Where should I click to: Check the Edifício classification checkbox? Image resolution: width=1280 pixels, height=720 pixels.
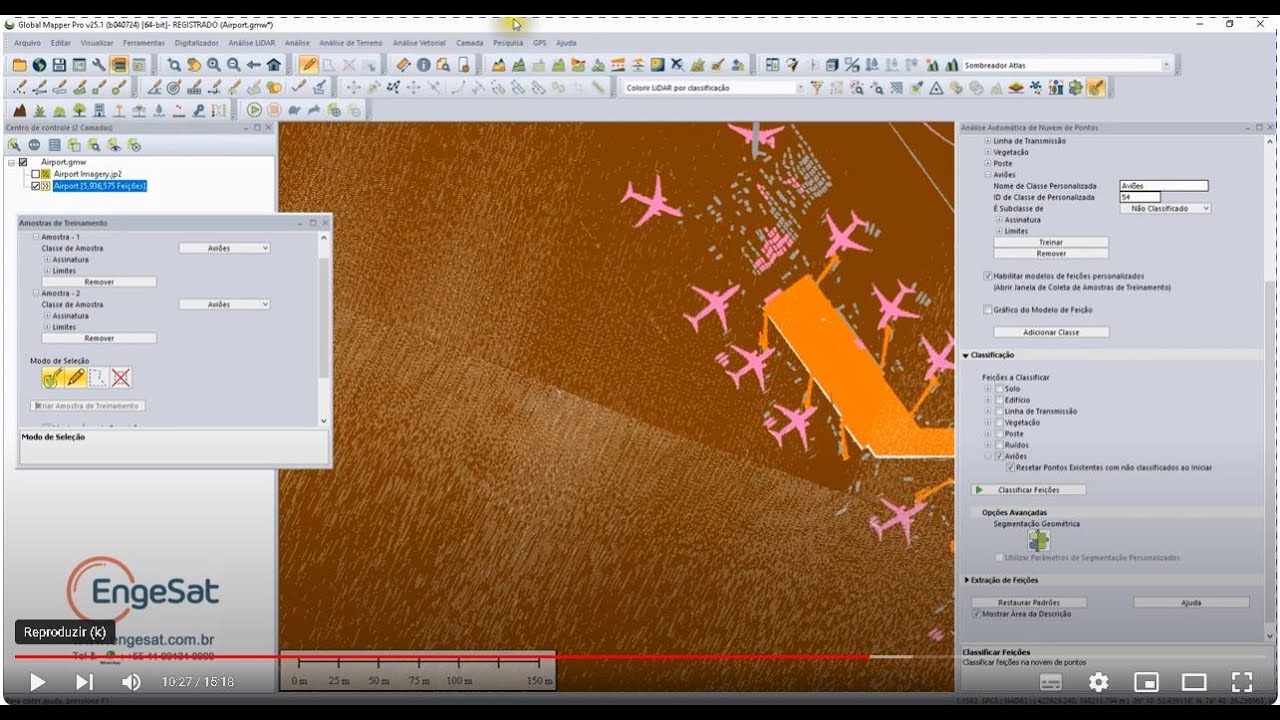pos(999,400)
